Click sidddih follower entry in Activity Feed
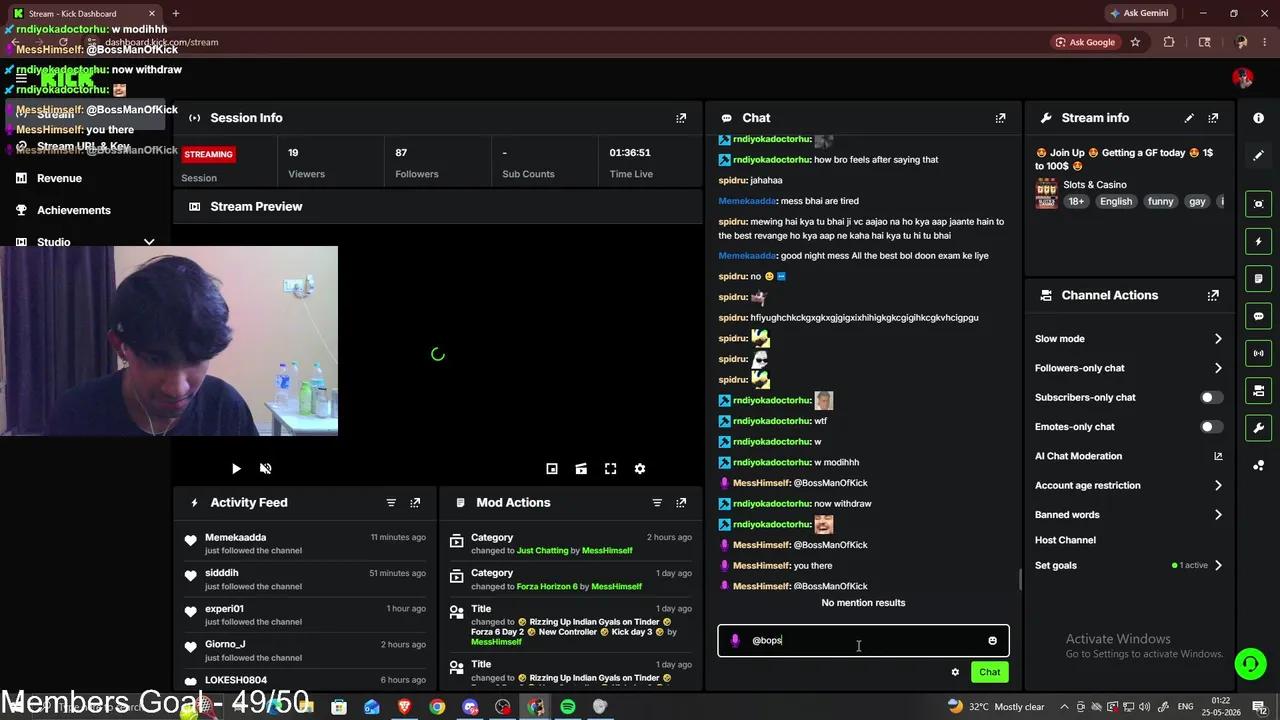Viewport: 1280px width, 720px height. point(305,580)
